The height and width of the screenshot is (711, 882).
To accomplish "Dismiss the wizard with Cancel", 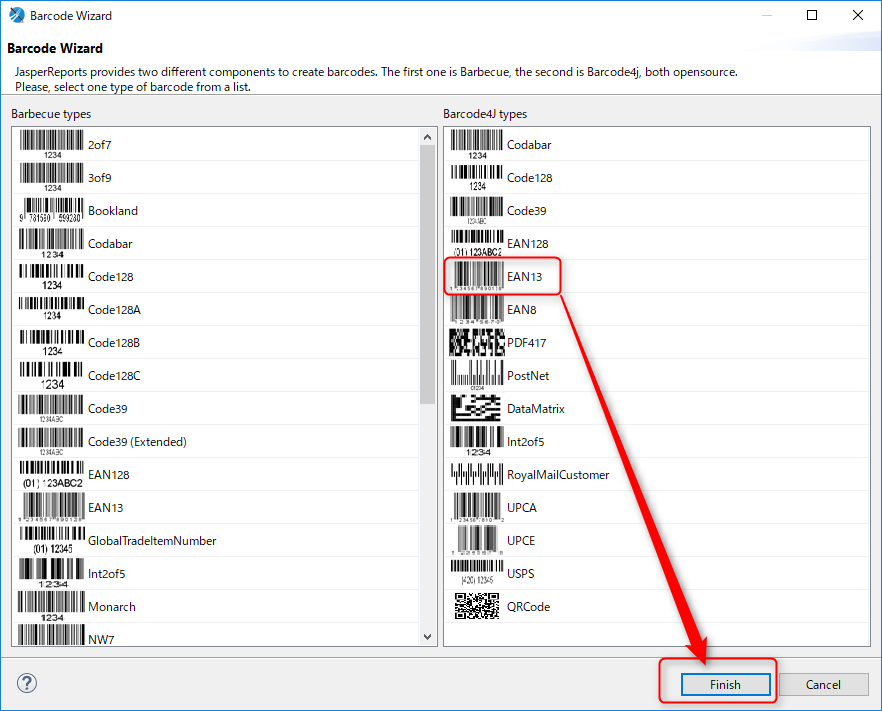I will 823,684.
